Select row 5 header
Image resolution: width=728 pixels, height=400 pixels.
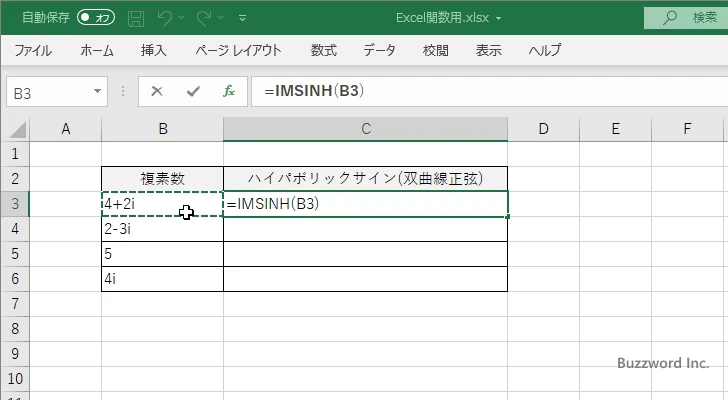point(15,254)
